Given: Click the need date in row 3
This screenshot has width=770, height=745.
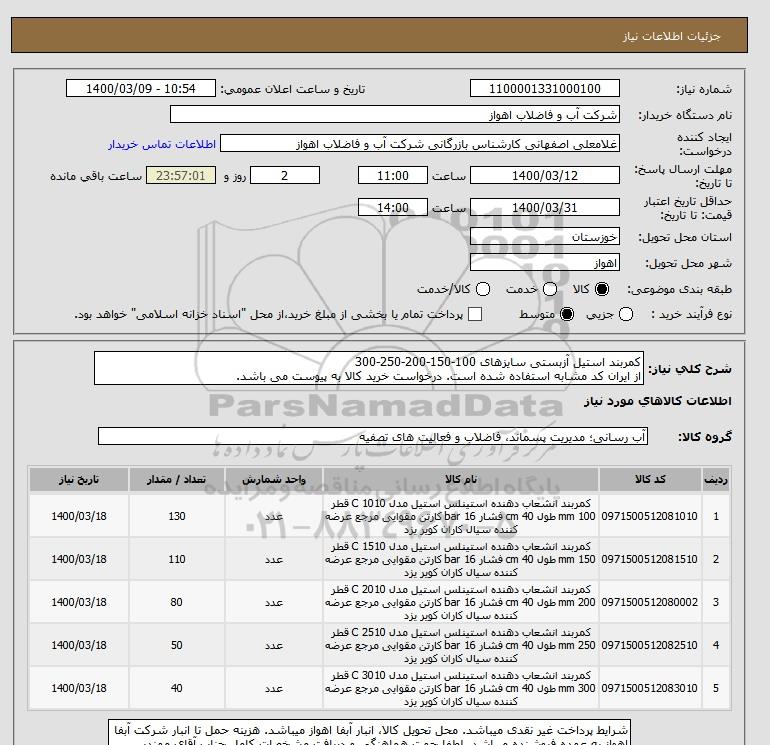Looking at the screenshot, I should point(79,602).
